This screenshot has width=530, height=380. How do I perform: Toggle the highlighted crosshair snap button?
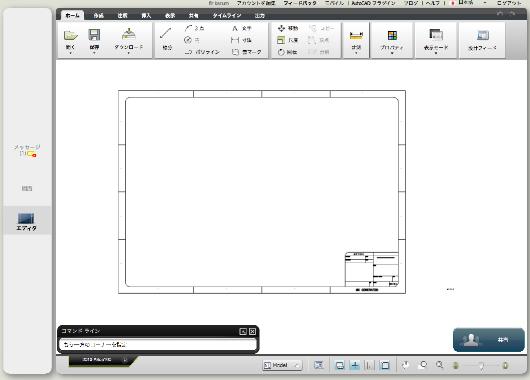(x=355, y=365)
